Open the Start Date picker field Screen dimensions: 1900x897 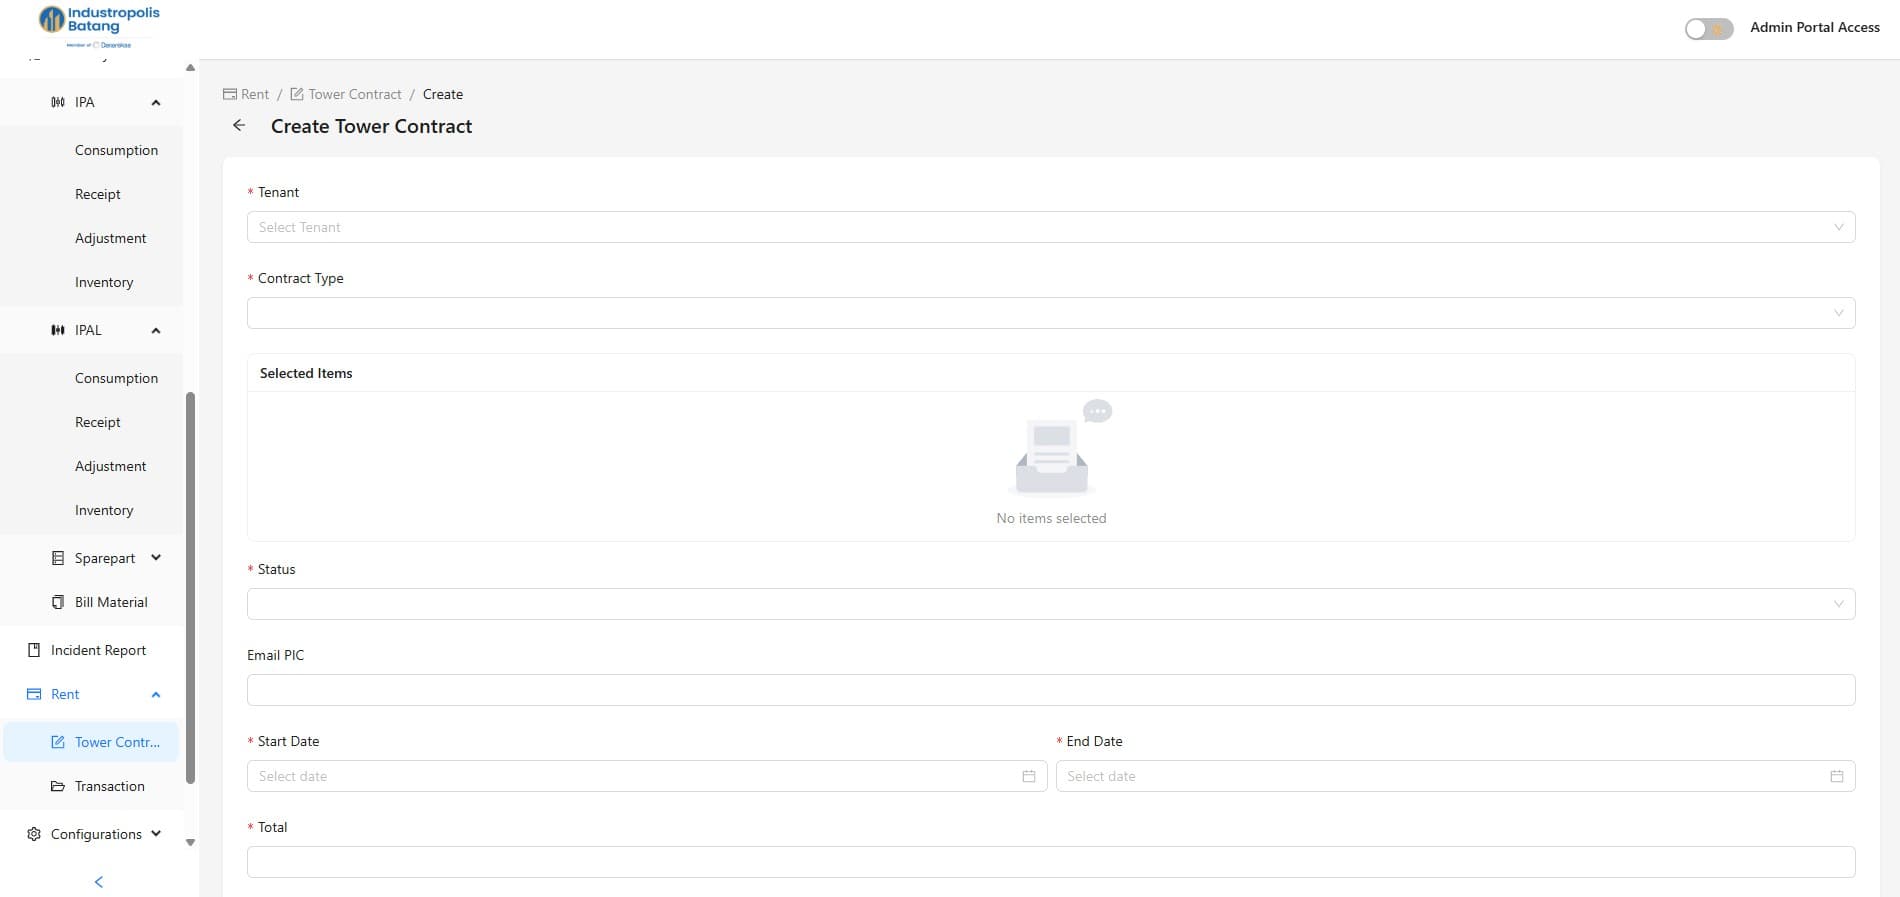coord(647,776)
